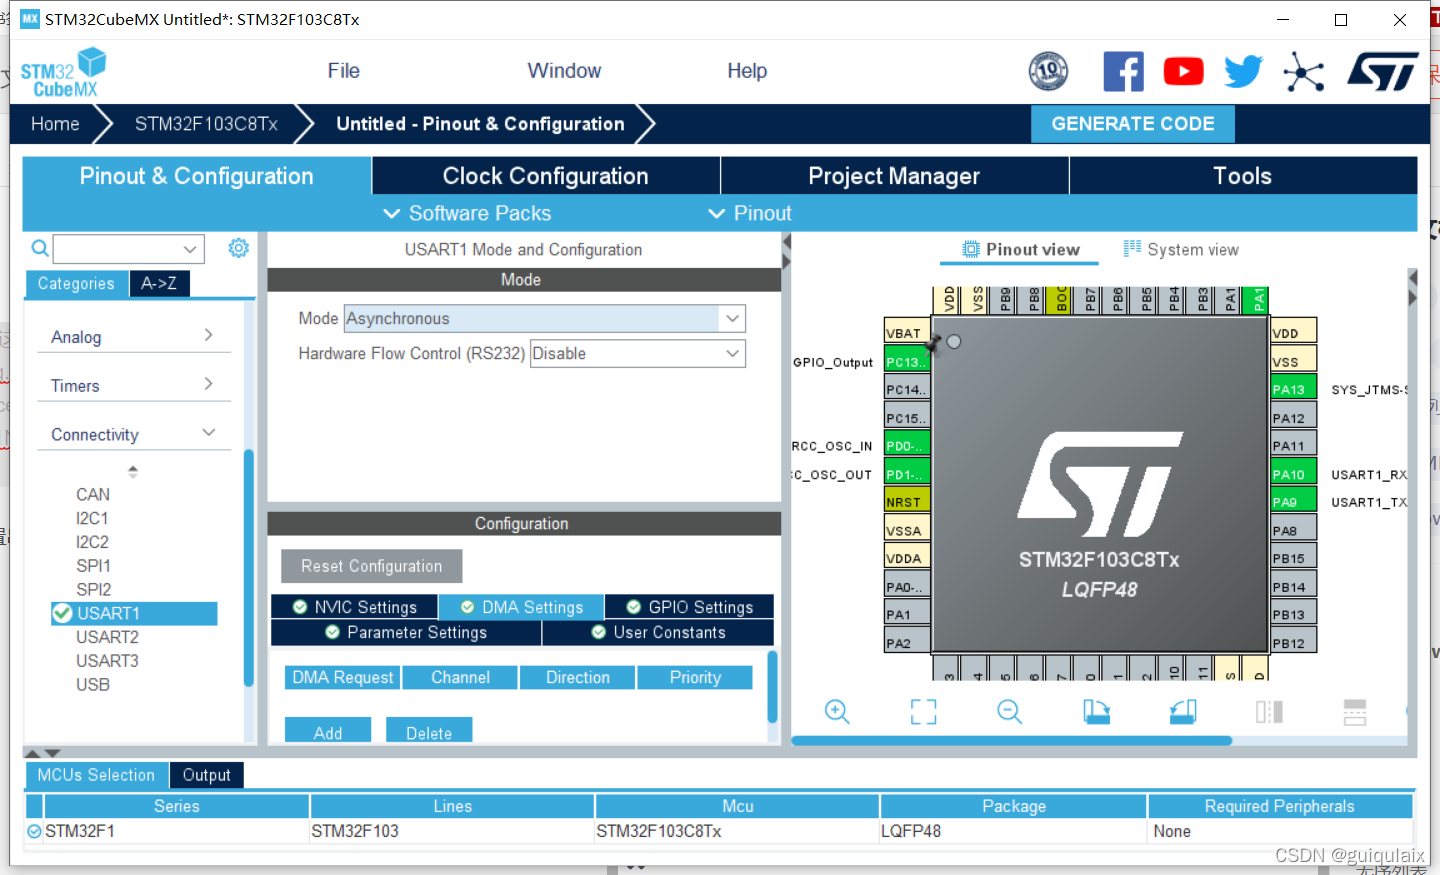Expand the Timers category

coord(133,385)
